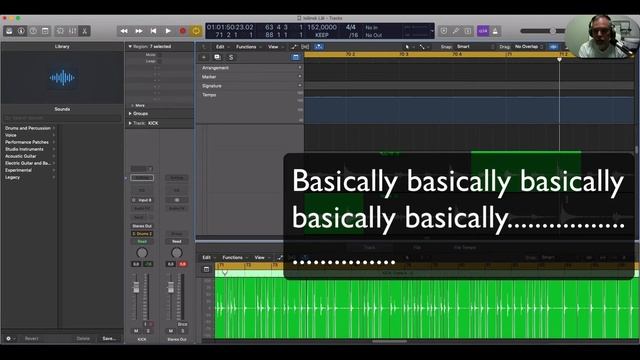Click the Duplicate Track button
Viewport: 640px width, 360px height.
click(x=217, y=58)
